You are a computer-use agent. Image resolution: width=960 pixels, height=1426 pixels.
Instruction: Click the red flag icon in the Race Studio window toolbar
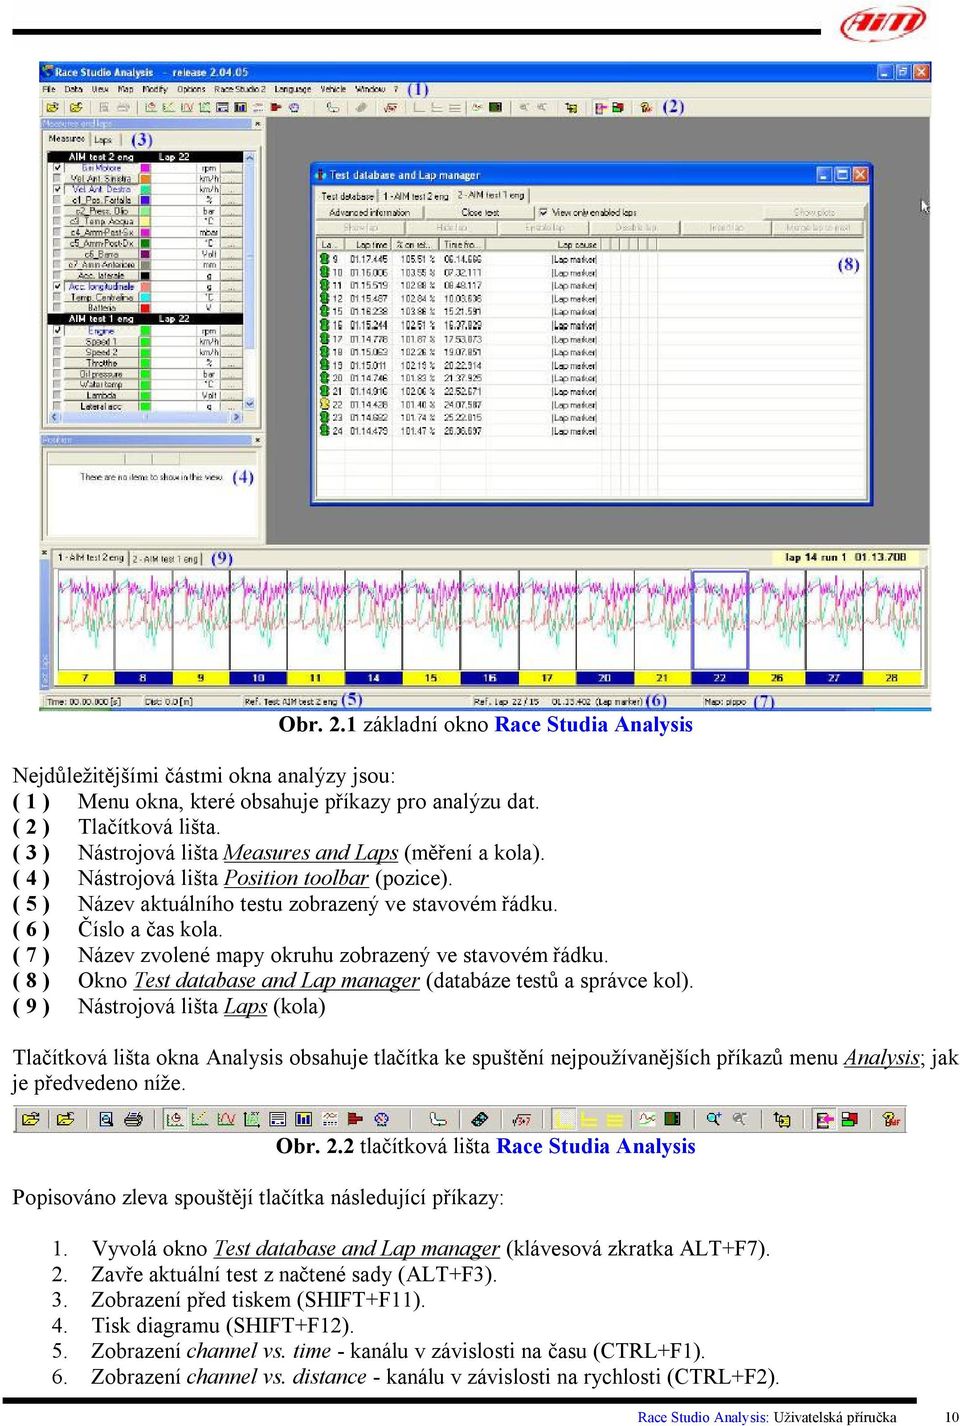[x=275, y=107]
